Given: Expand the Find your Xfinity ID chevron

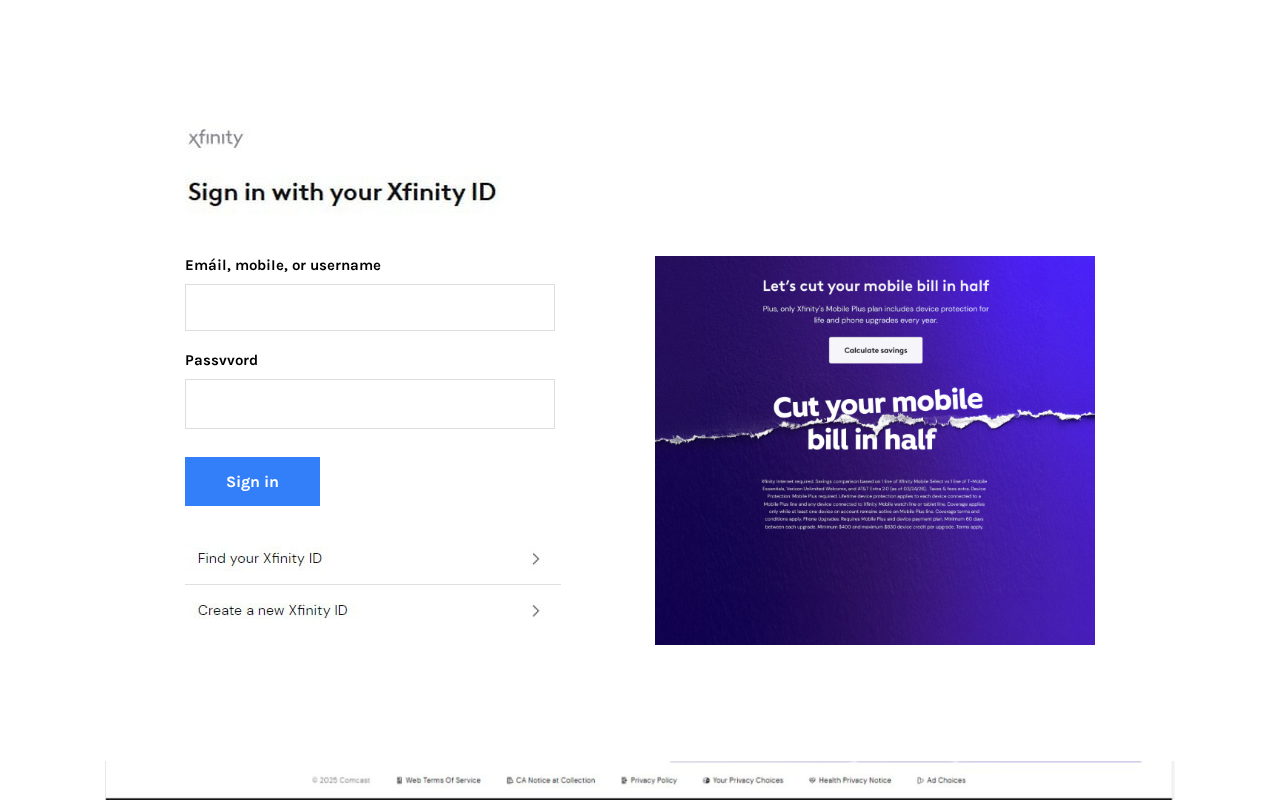Looking at the screenshot, I should click(x=536, y=559).
